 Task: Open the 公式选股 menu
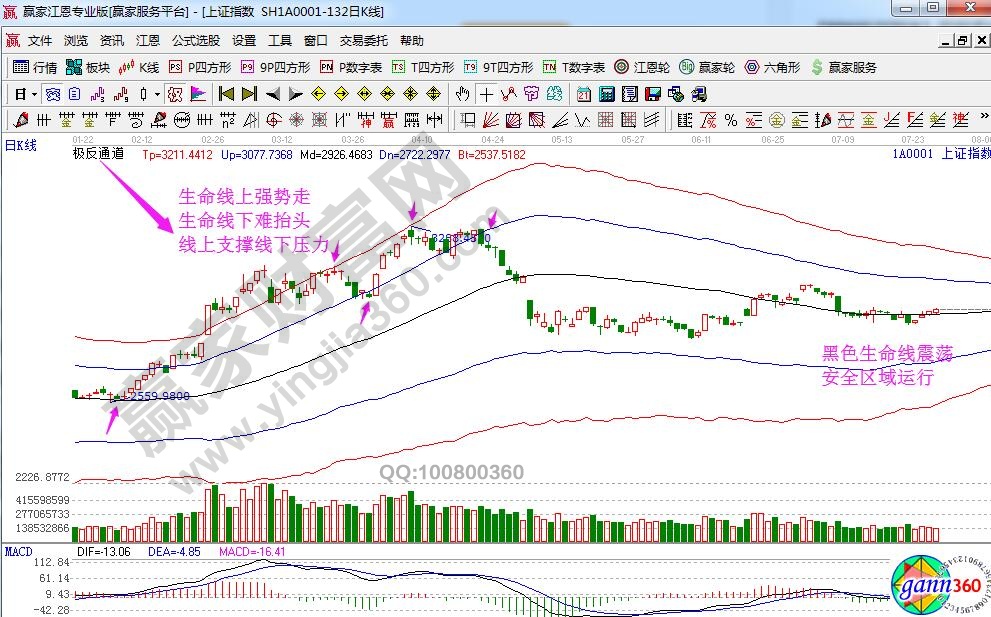[196, 41]
